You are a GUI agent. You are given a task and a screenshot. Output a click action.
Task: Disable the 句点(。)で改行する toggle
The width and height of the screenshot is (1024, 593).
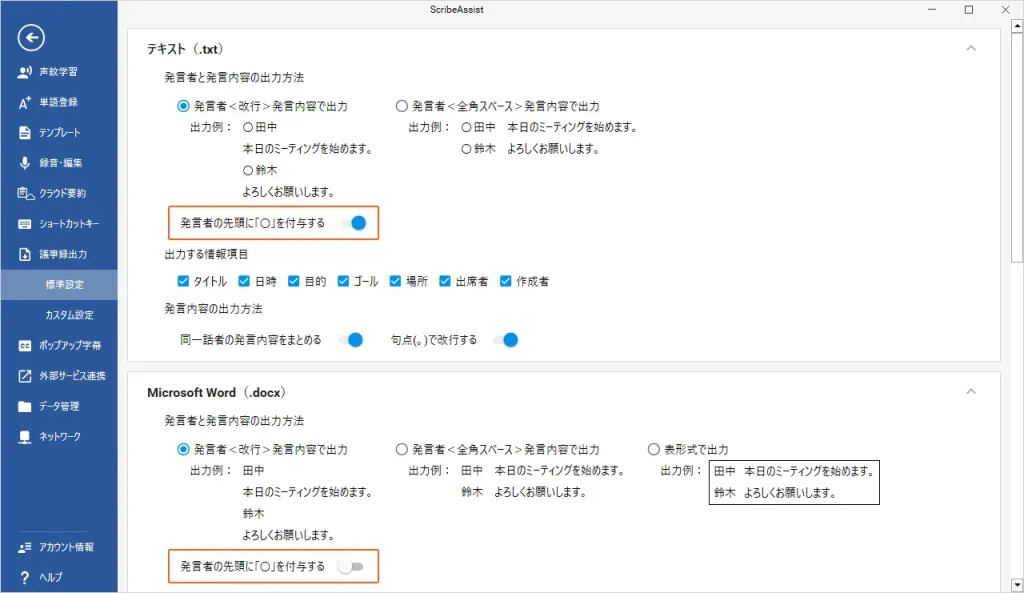506,340
